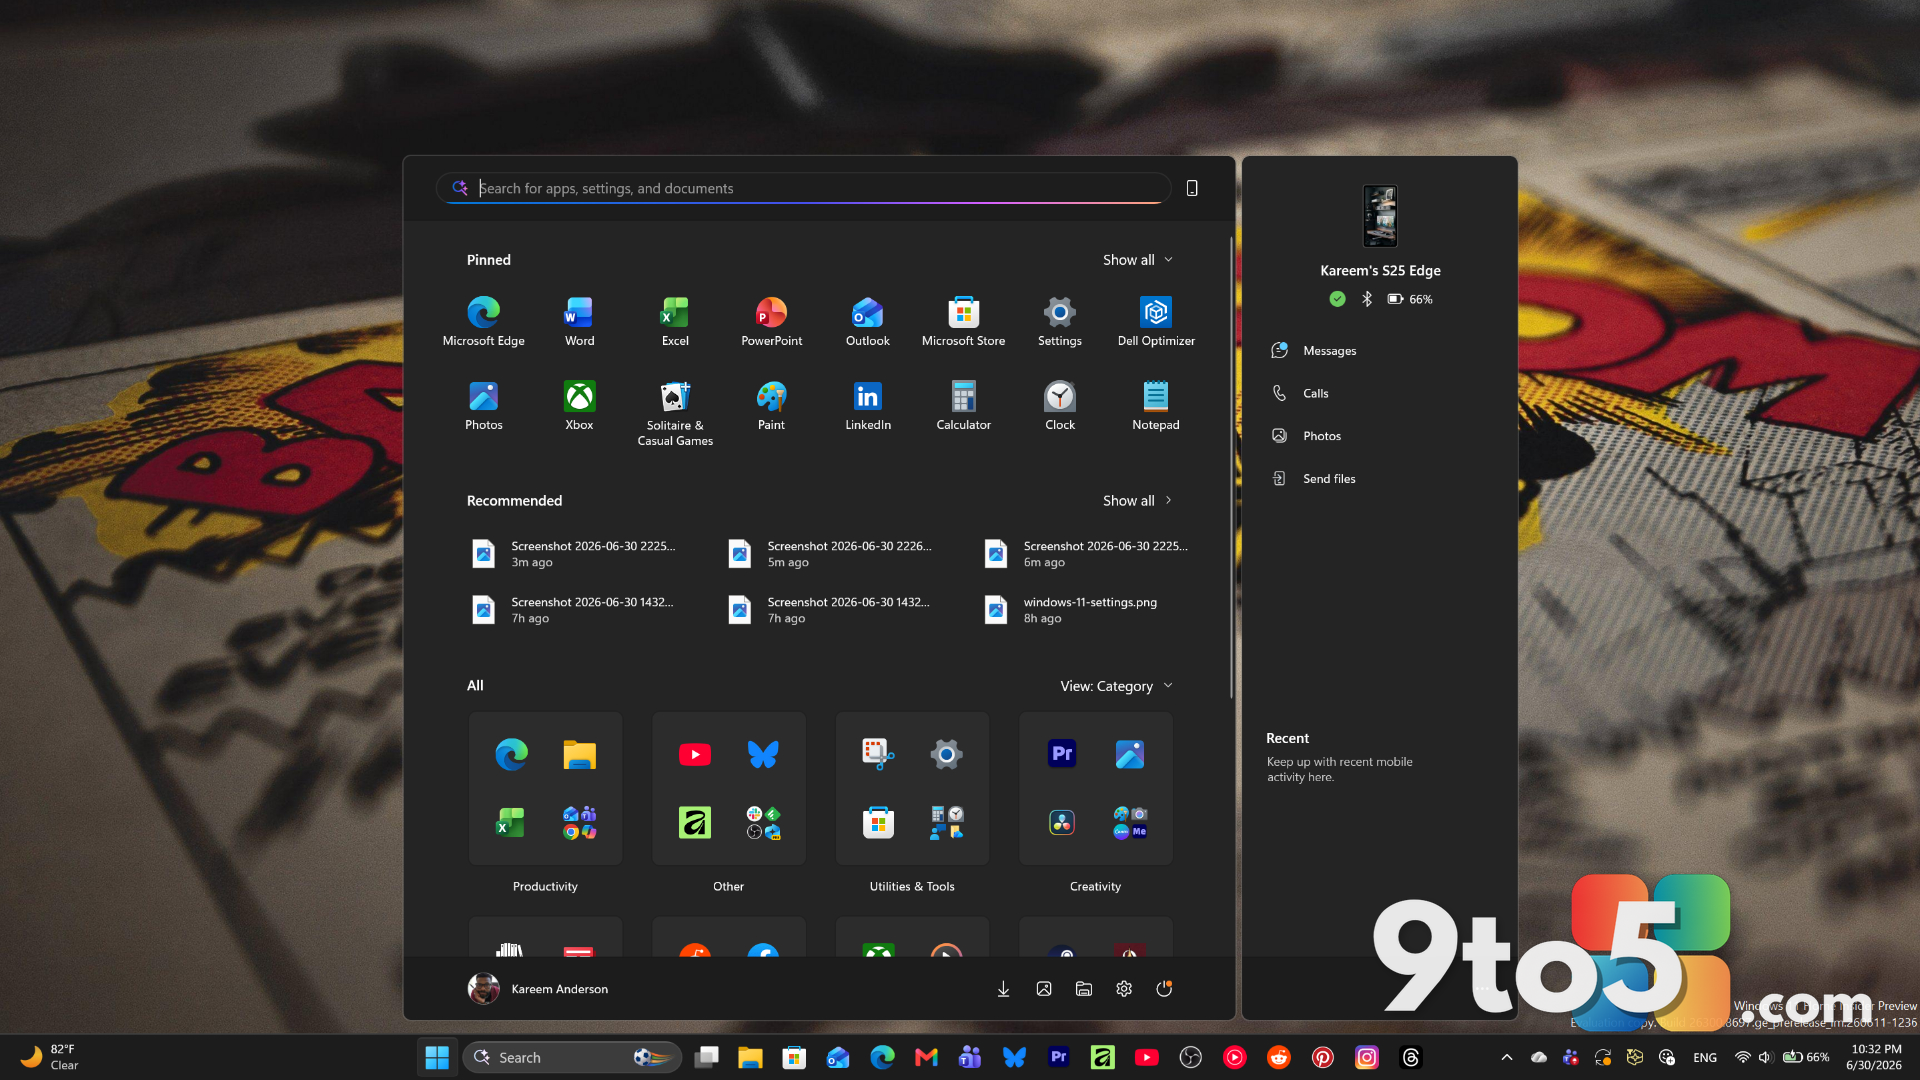Open Microsoft Store pinned app

point(963,322)
